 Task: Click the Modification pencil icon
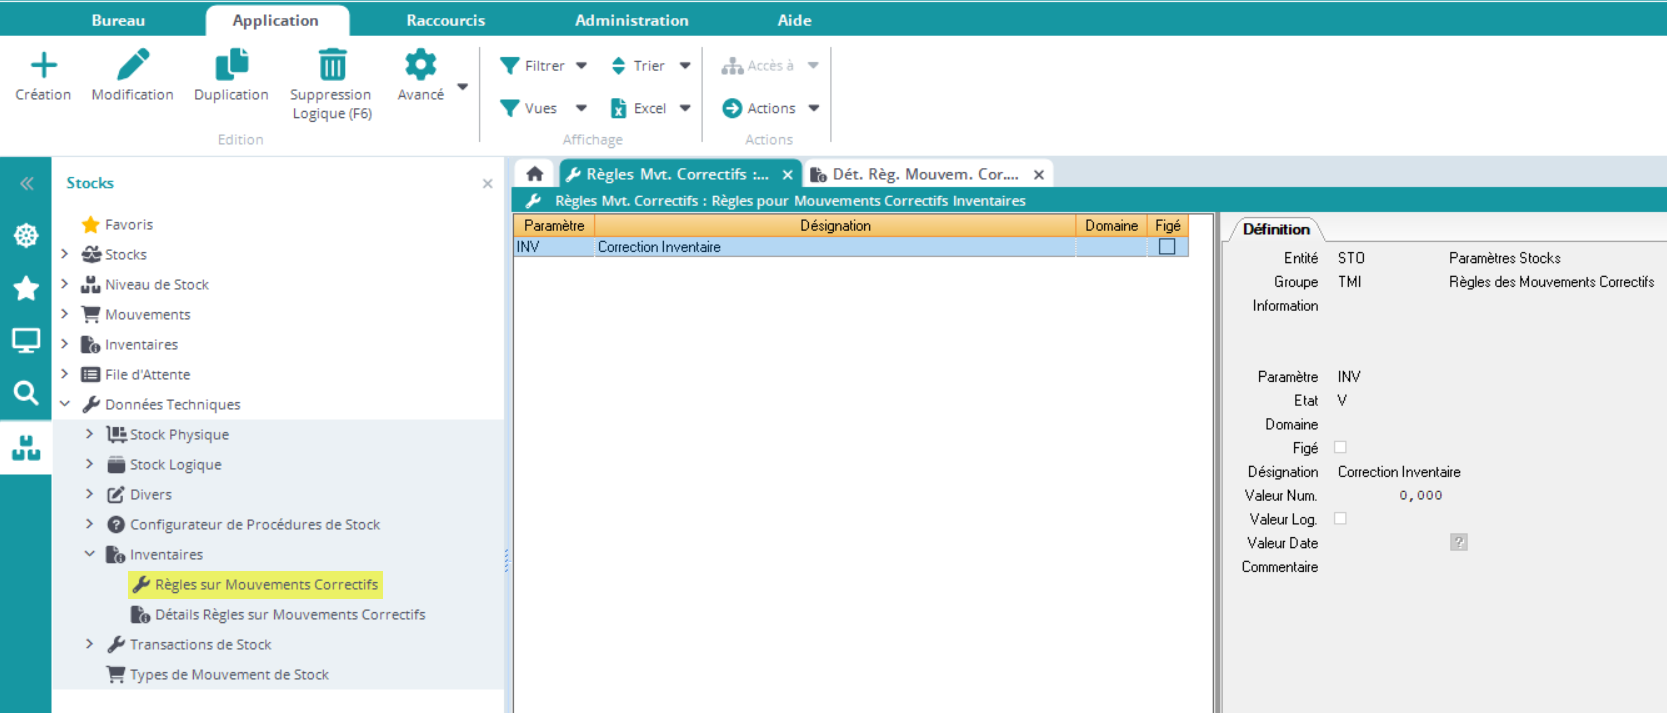[132, 66]
